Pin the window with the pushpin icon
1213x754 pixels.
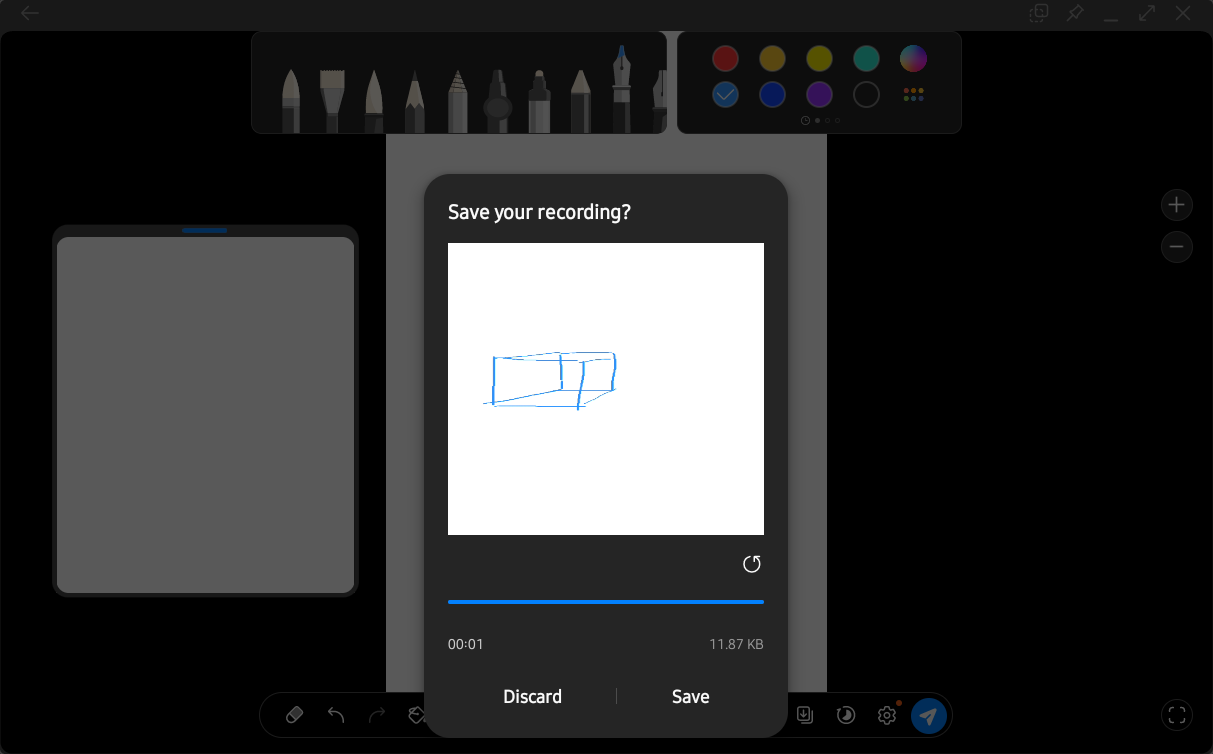click(x=1075, y=13)
